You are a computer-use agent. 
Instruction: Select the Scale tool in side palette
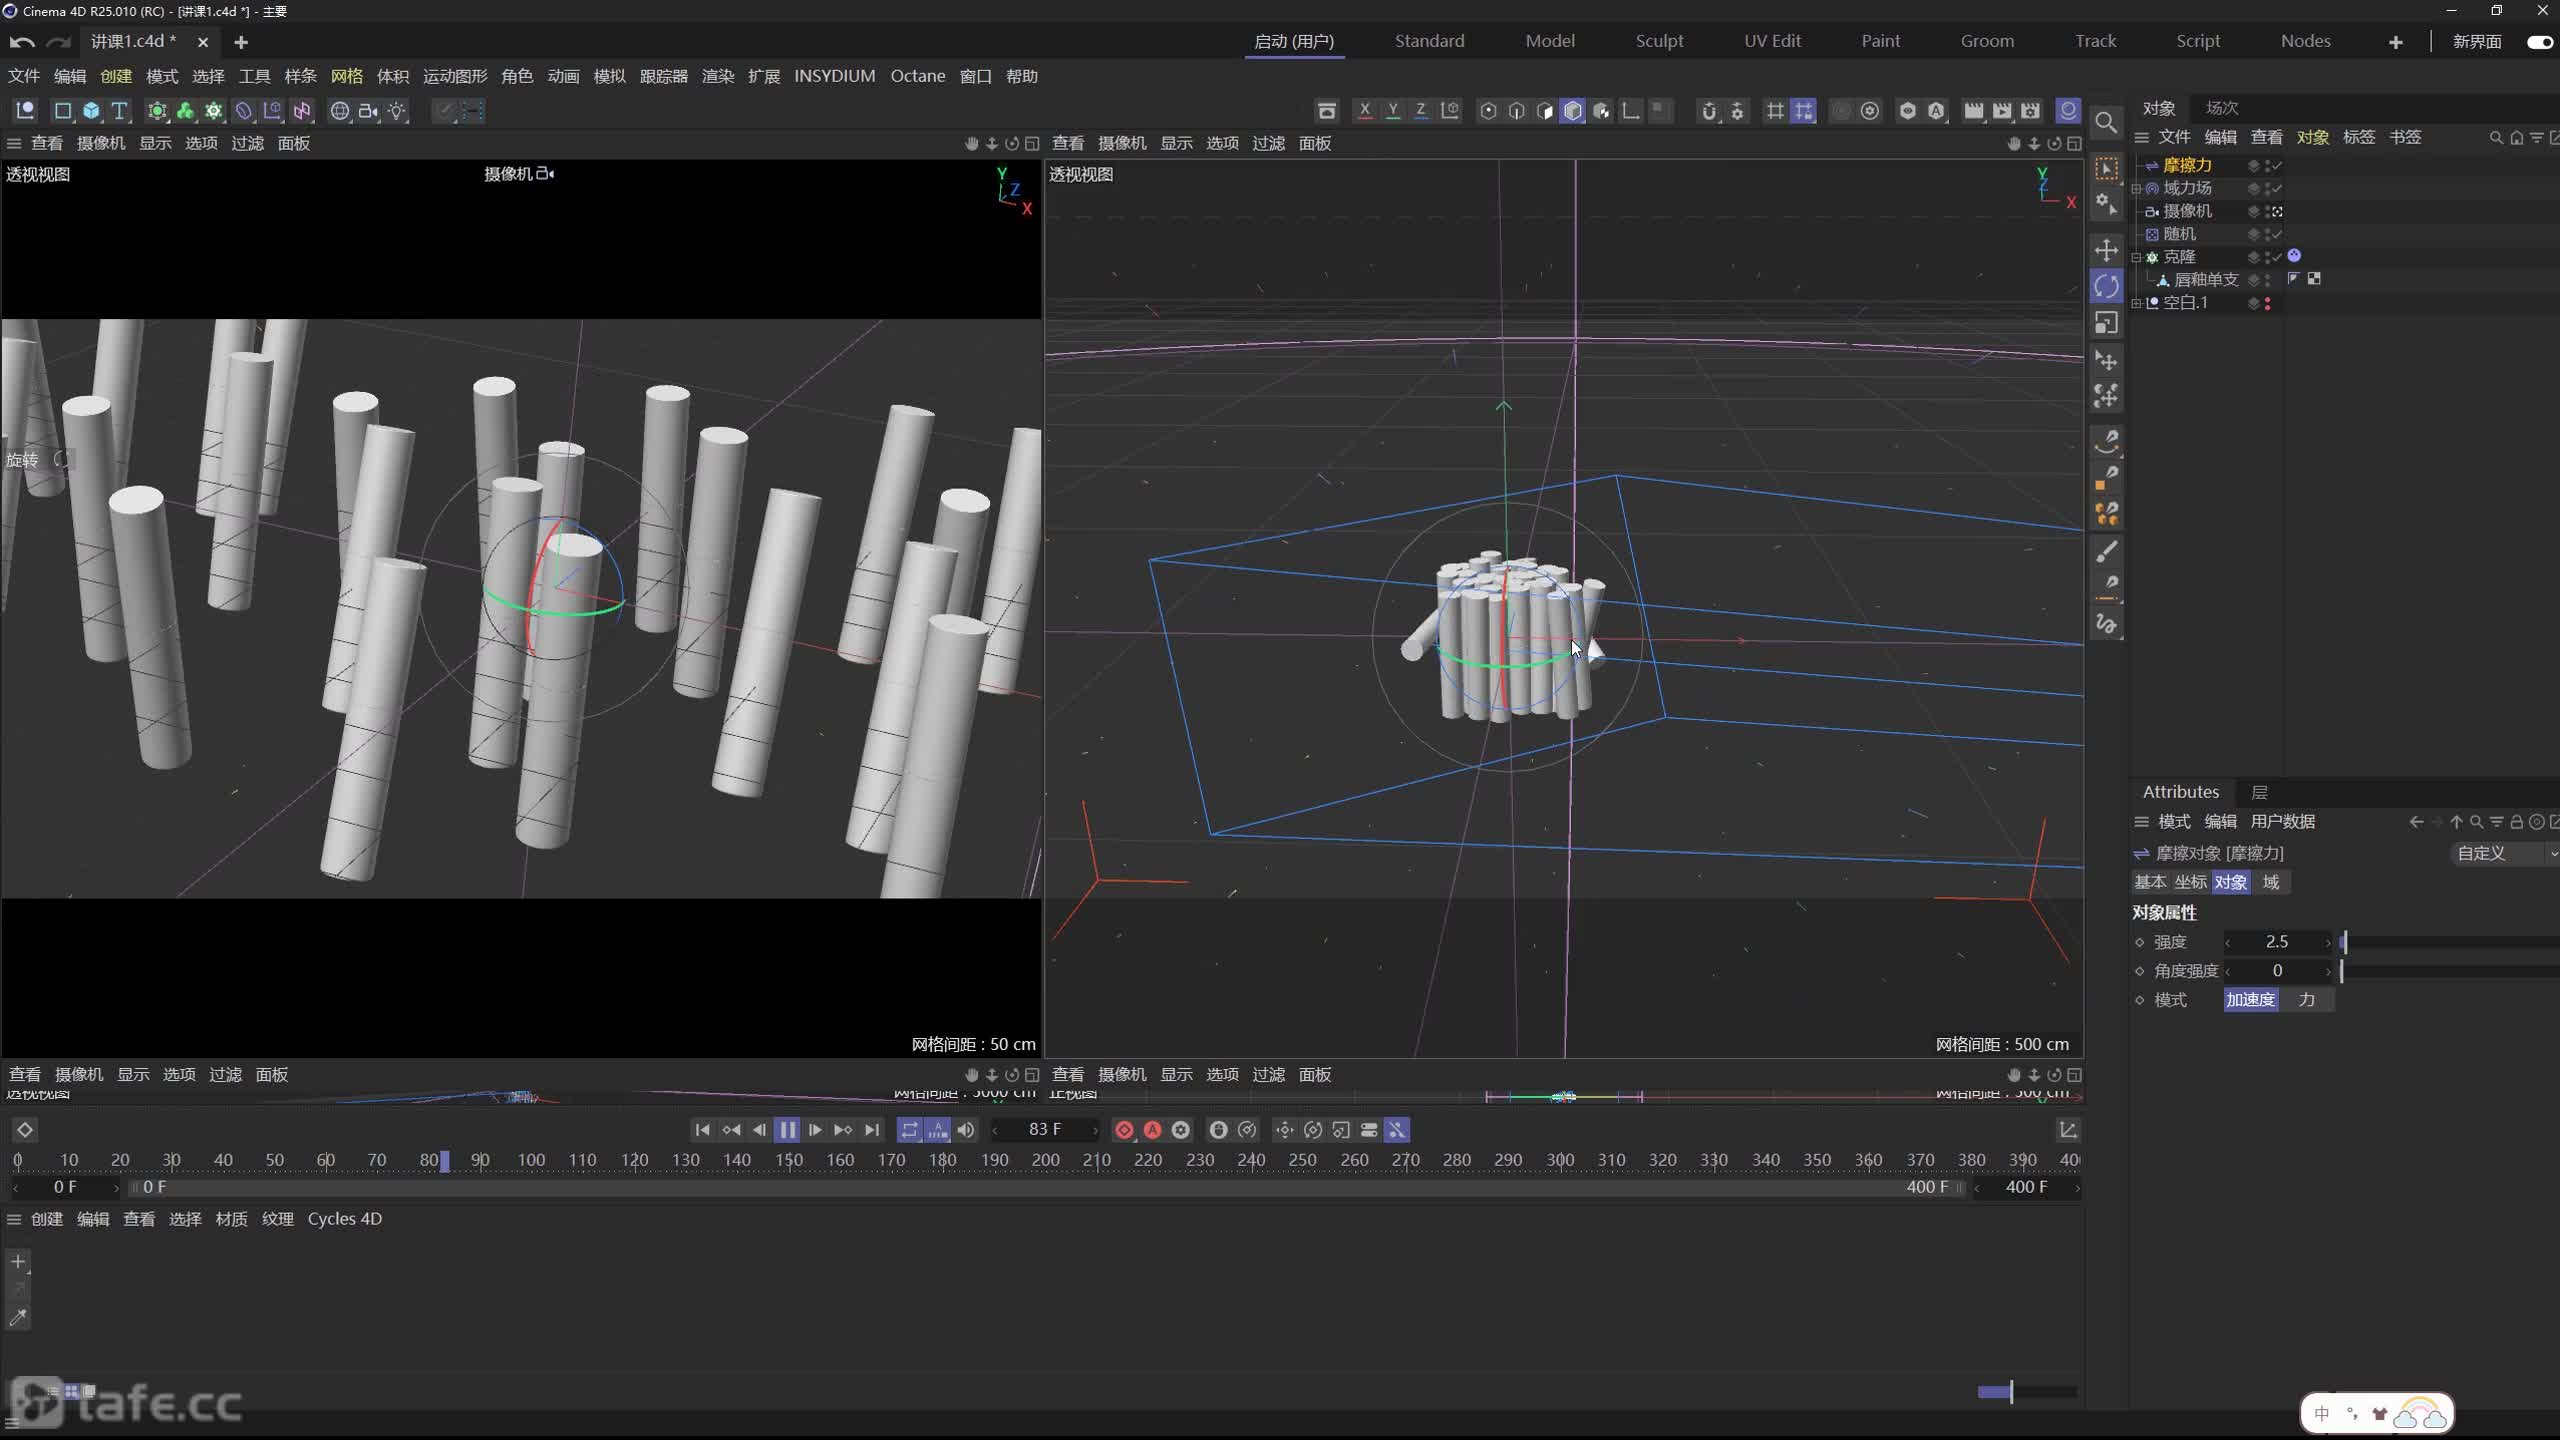click(2106, 323)
